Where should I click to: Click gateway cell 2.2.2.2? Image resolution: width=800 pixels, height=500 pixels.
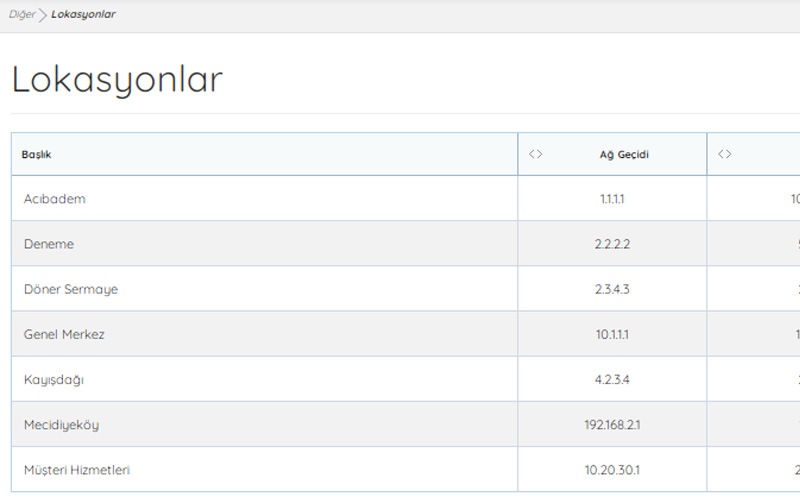[612, 244]
